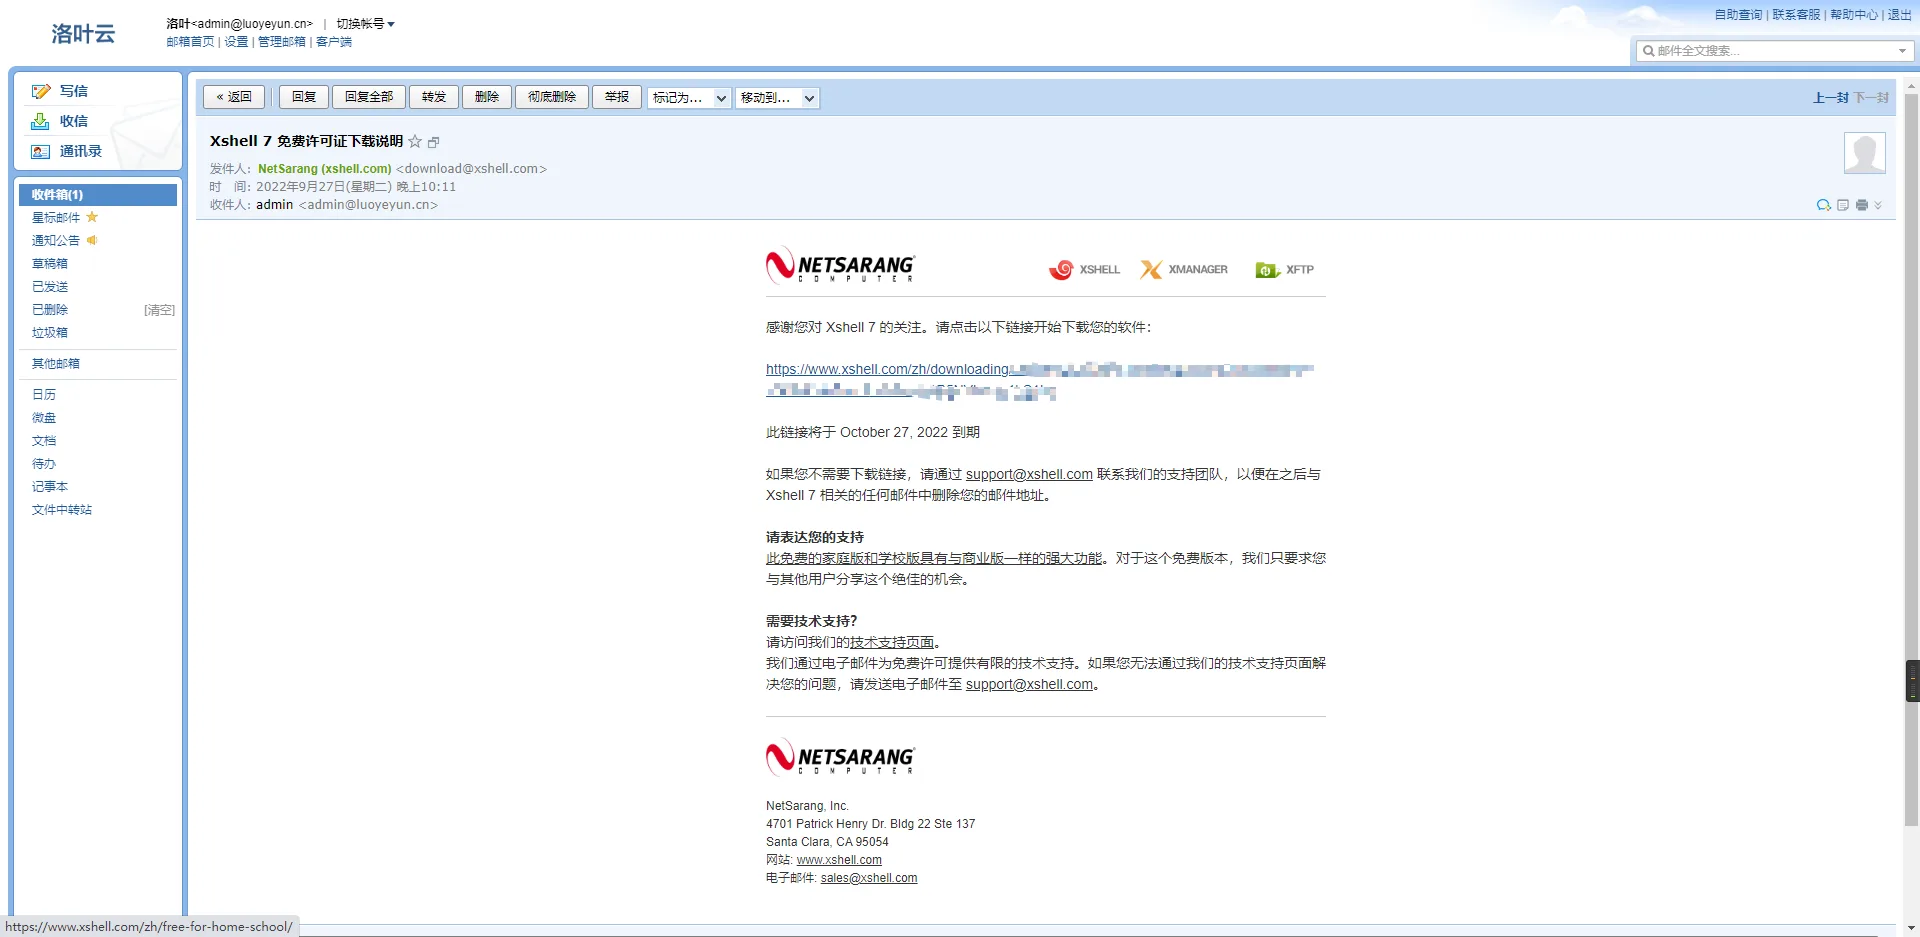The image size is (1920, 937).
Task: Open the 草稿箱 drafts folder
Action: click(50, 264)
